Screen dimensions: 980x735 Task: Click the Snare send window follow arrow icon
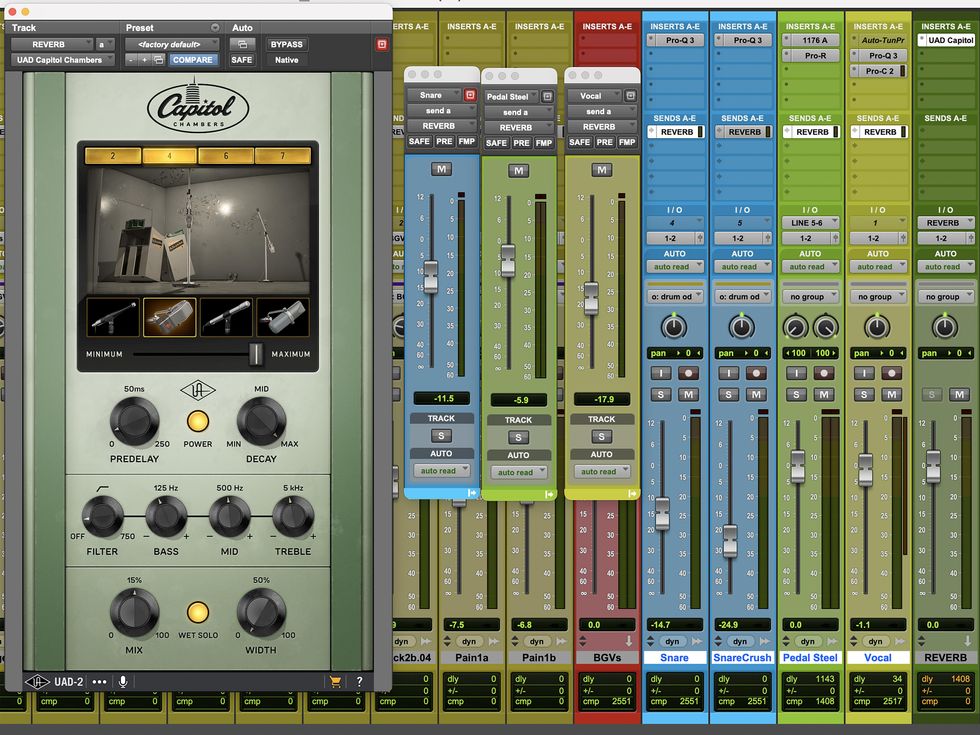pyautogui.click(x=472, y=493)
